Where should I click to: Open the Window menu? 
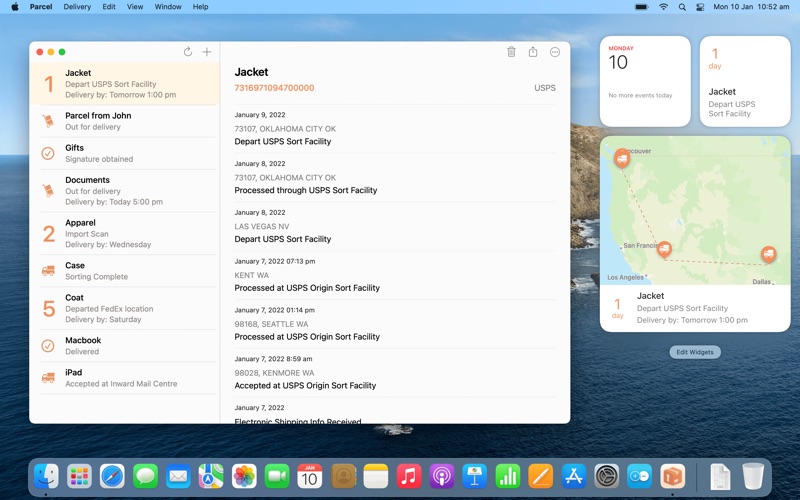[168, 7]
